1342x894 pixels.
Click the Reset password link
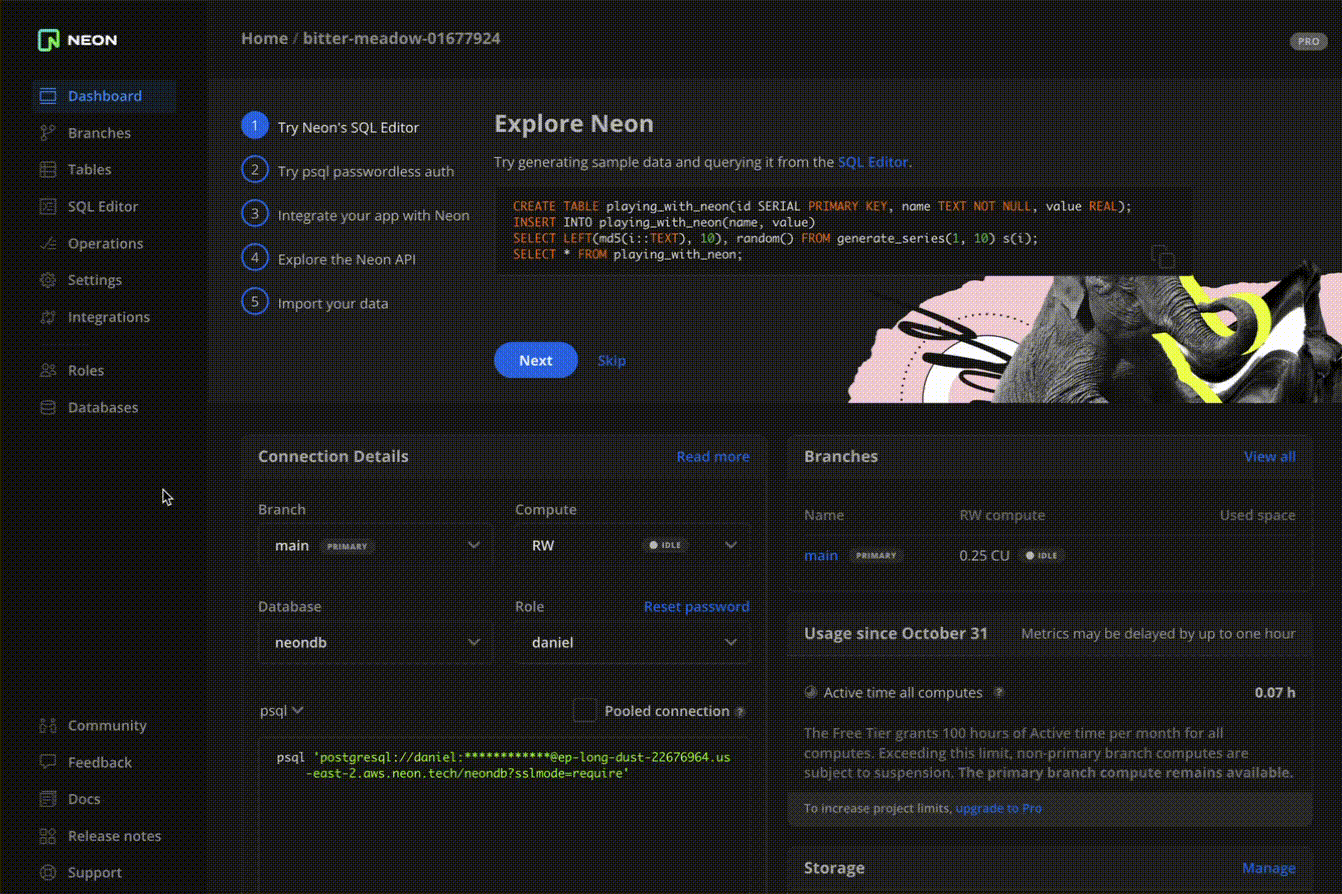[696, 607]
